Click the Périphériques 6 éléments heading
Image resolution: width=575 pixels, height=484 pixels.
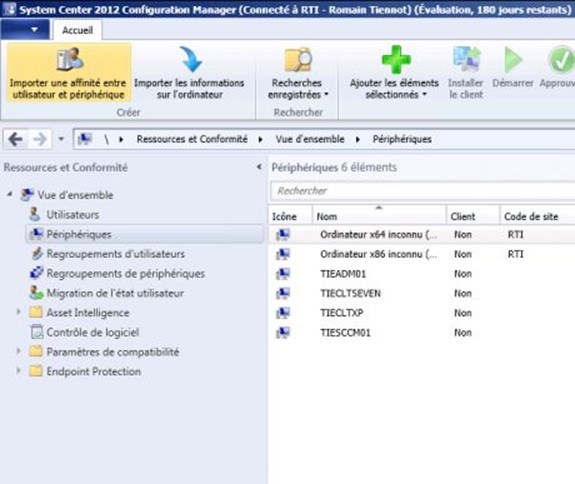[334, 168]
